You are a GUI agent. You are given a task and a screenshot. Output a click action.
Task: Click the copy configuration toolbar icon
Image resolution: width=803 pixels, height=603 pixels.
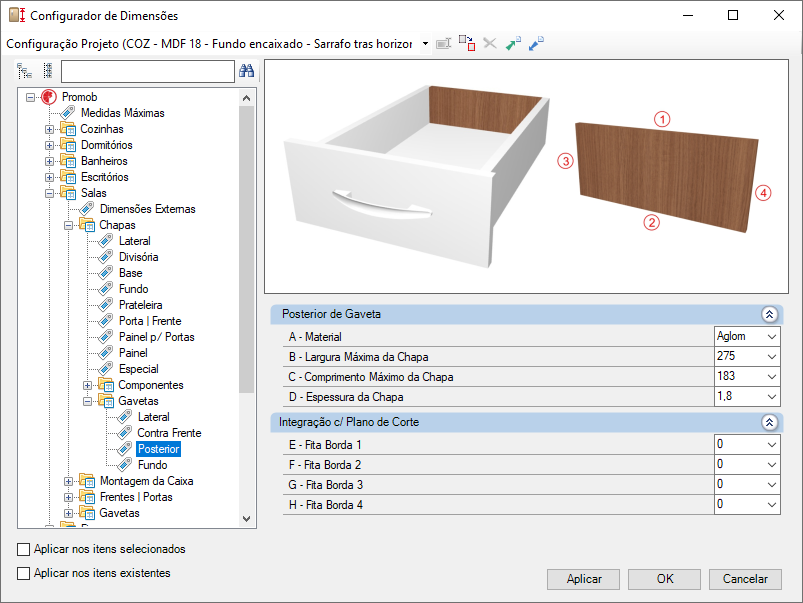(x=467, y=43)
